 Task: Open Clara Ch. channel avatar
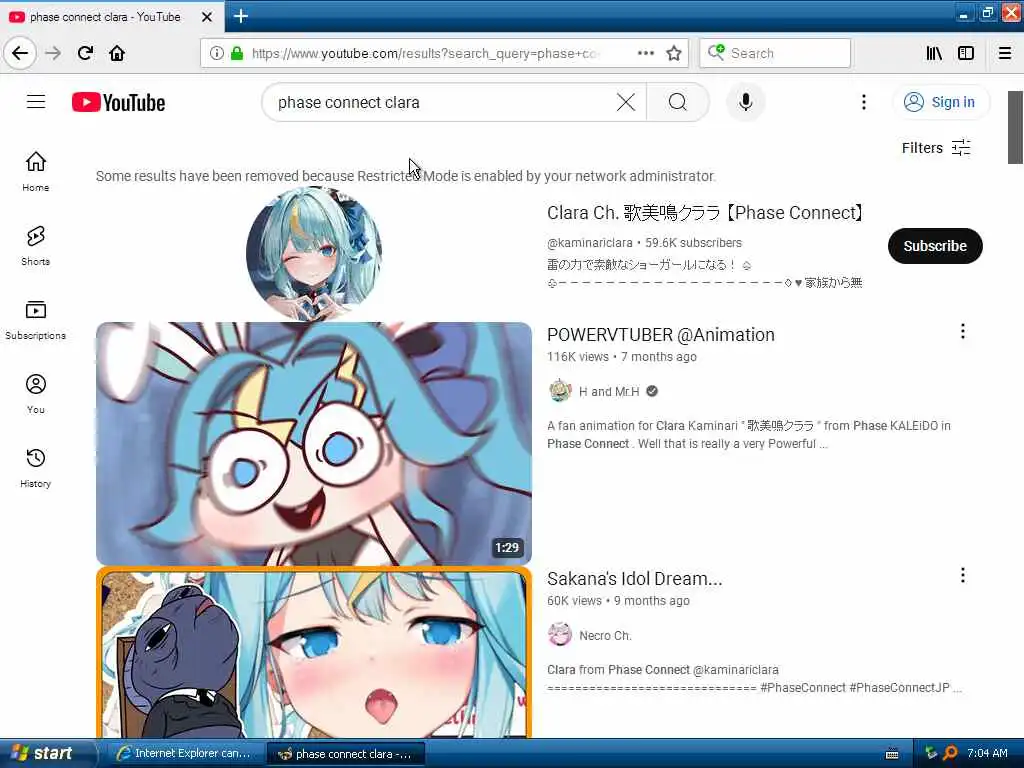(x=314, y=253)
